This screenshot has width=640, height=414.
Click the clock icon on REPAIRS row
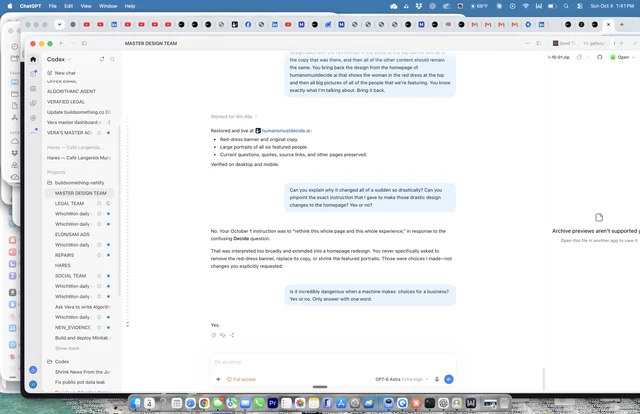99,255
